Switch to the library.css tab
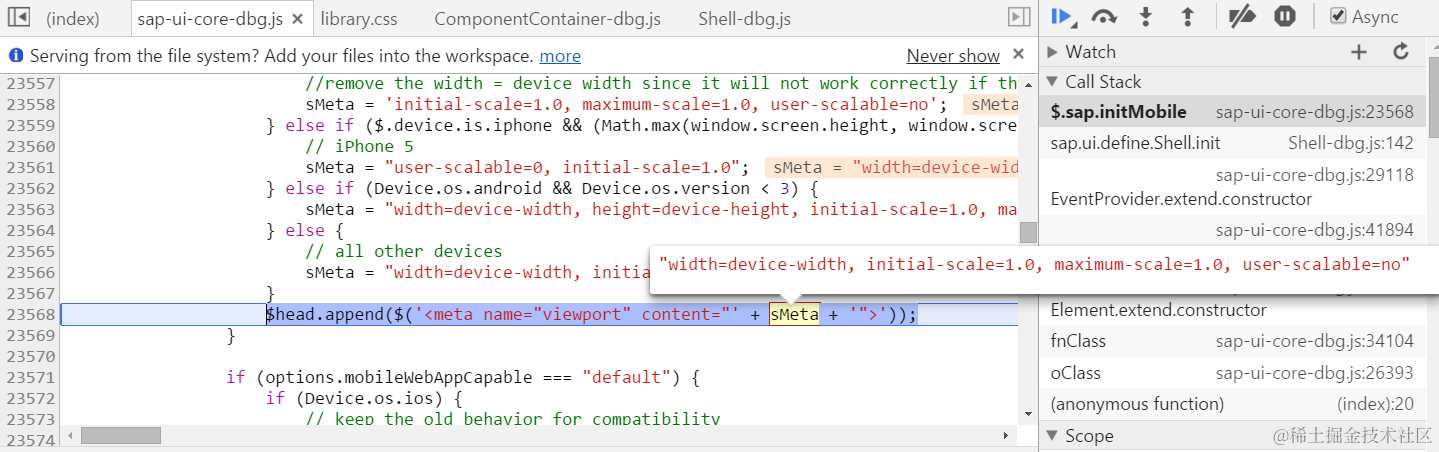 pos(359,19)
